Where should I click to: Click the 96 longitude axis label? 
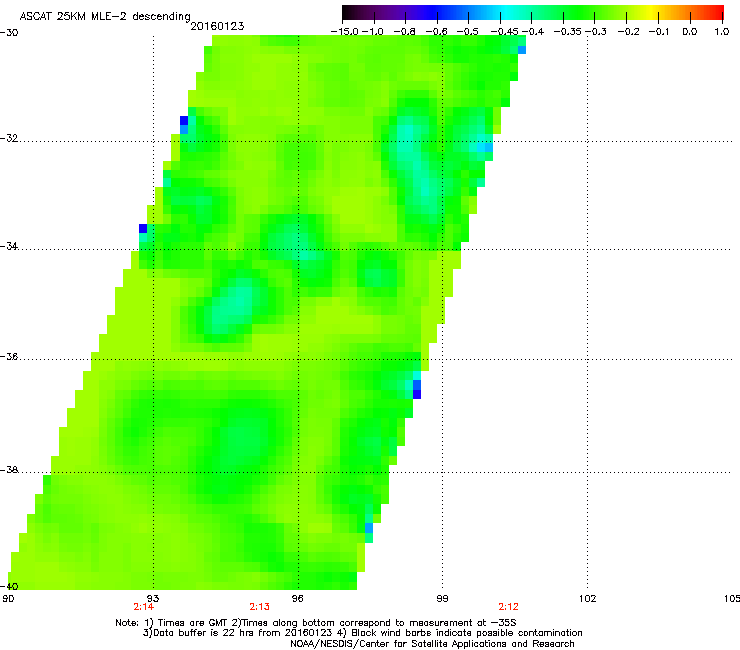click(298, 599)
